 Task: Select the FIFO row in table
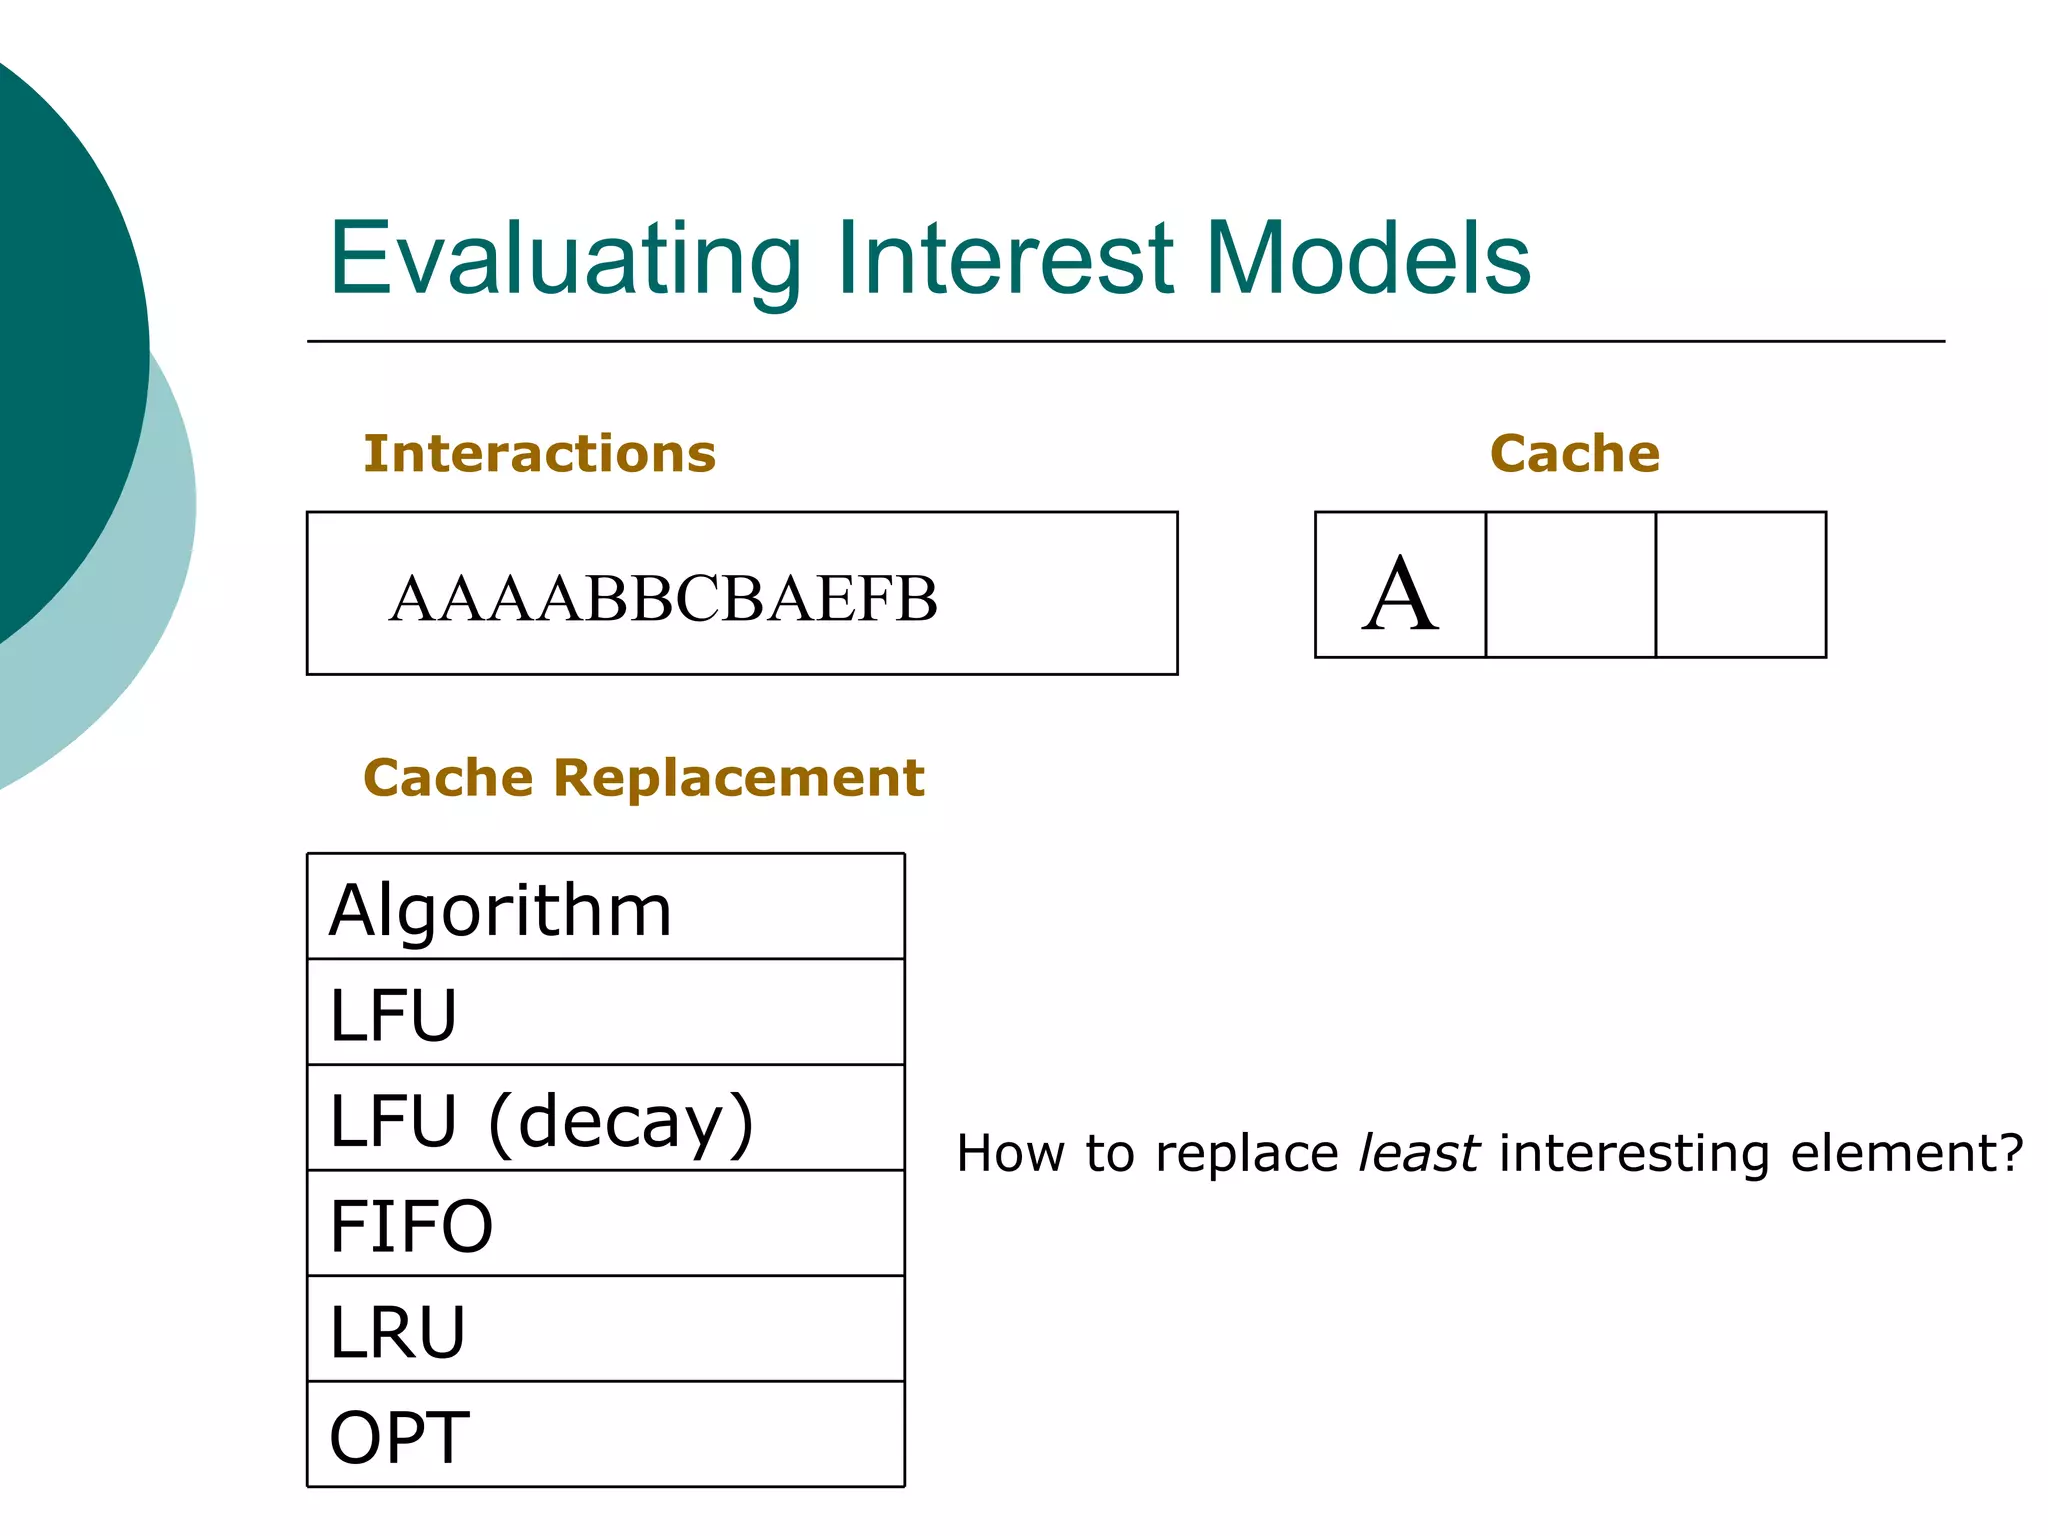coord(605,1225)
